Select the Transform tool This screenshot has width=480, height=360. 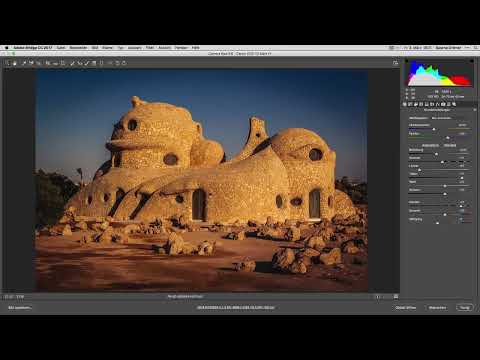(x=63, y=63)
